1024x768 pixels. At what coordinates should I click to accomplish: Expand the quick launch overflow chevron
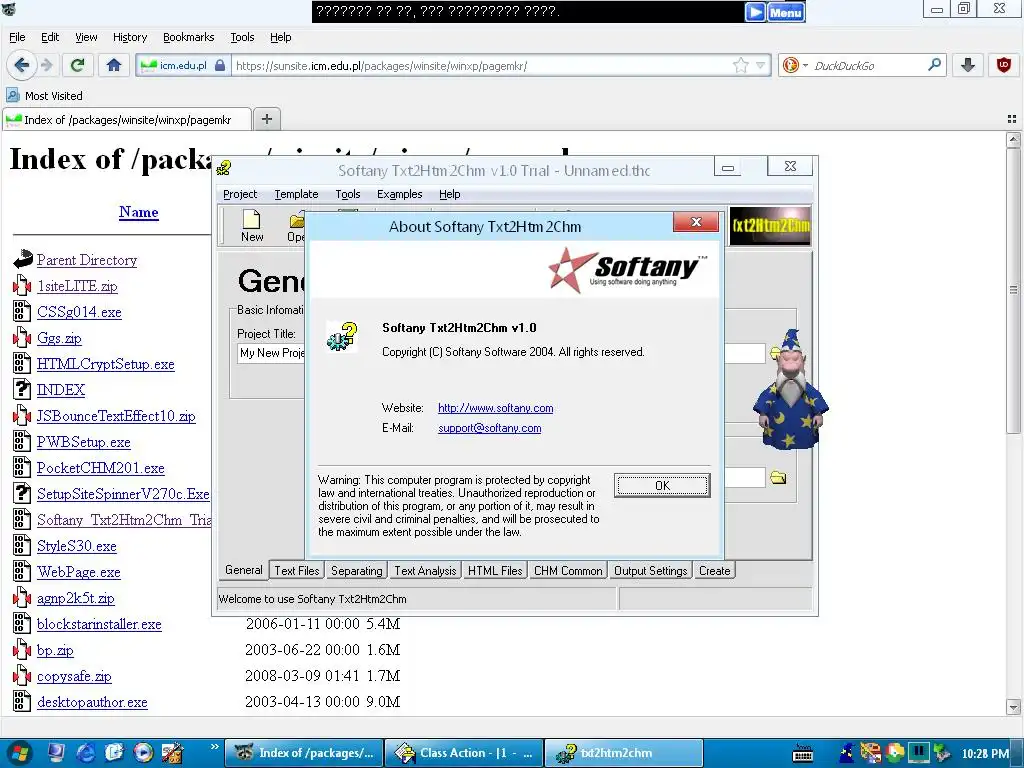click(214, 746)
